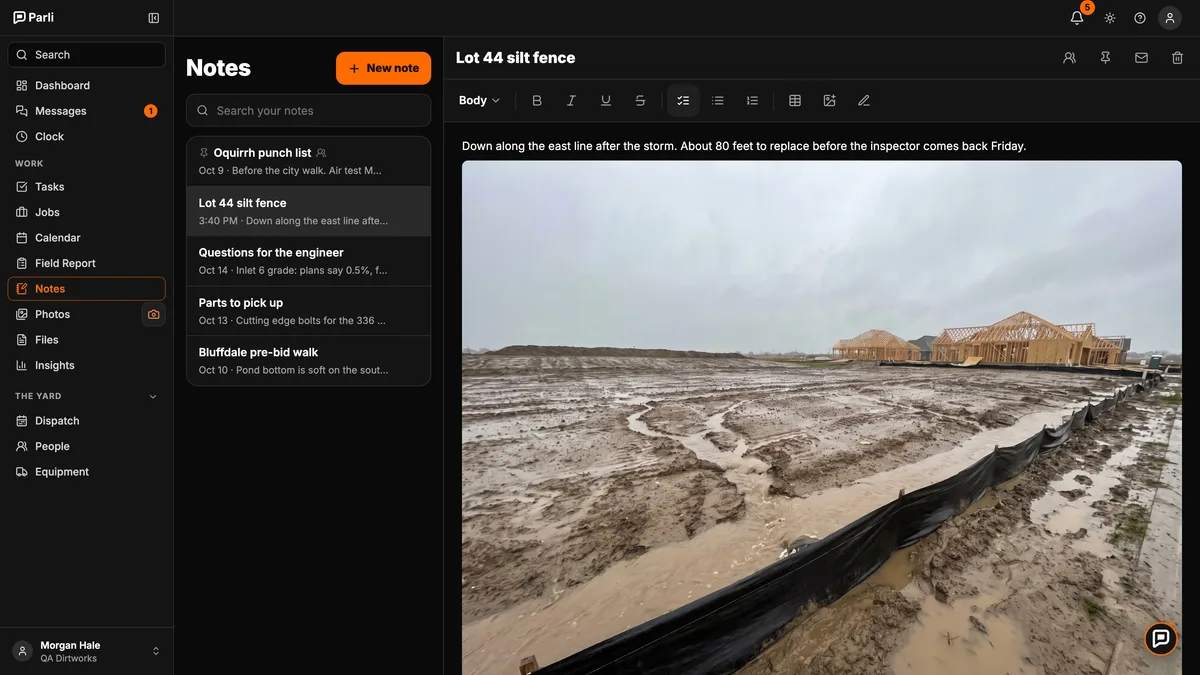Open Oquirrh punch list note

[x=309, y=161]
